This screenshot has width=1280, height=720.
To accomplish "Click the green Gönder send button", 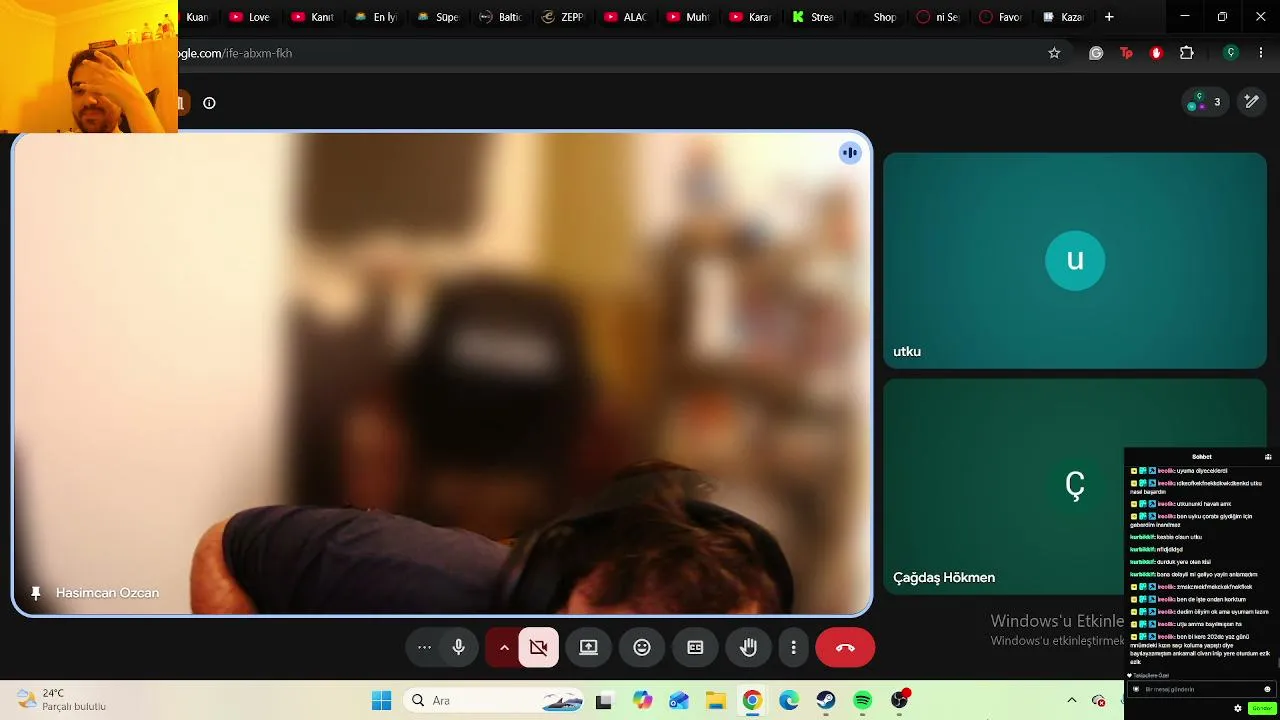I will point(1262,708).
